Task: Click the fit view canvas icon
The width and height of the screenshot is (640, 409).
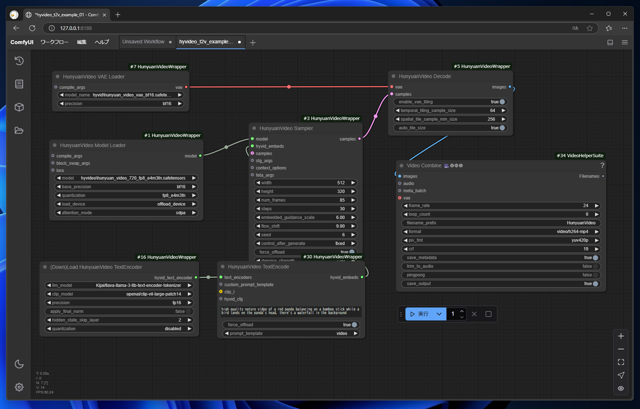Action: pos(621,362)
